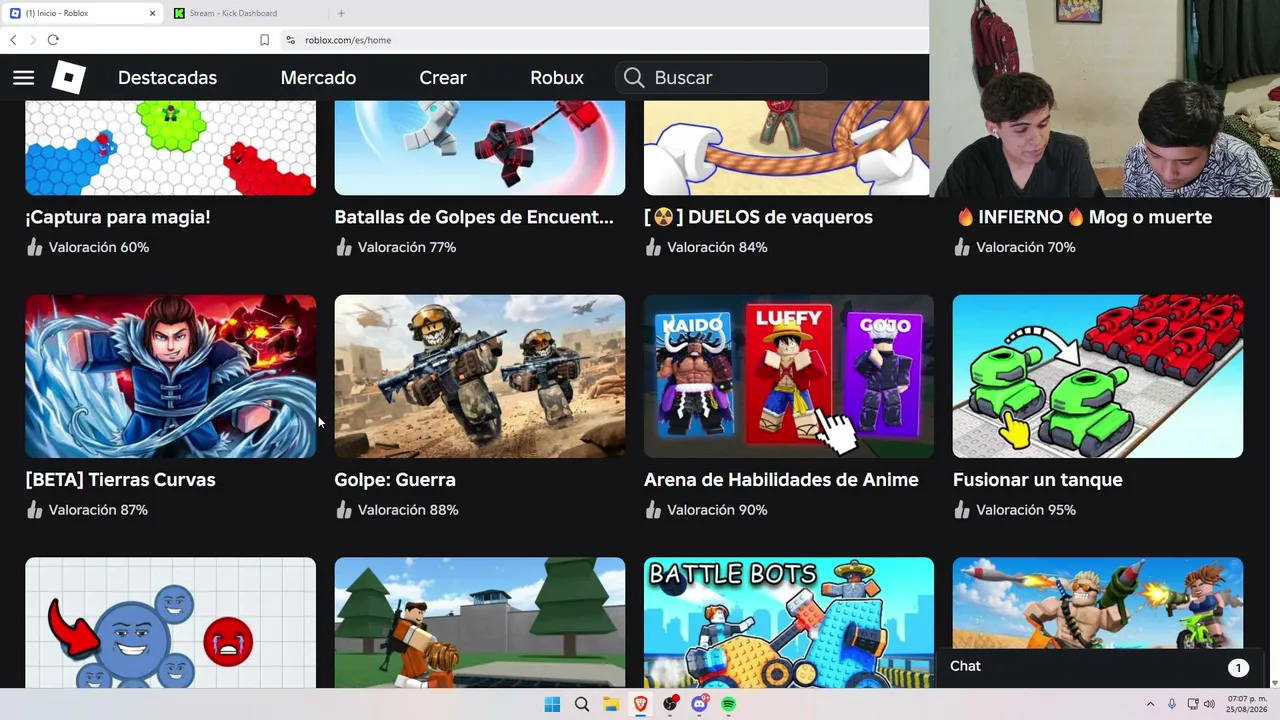Close the Inicio - Roblox tab
This screenshot has height=720, width=1280.
click(152, 13)
